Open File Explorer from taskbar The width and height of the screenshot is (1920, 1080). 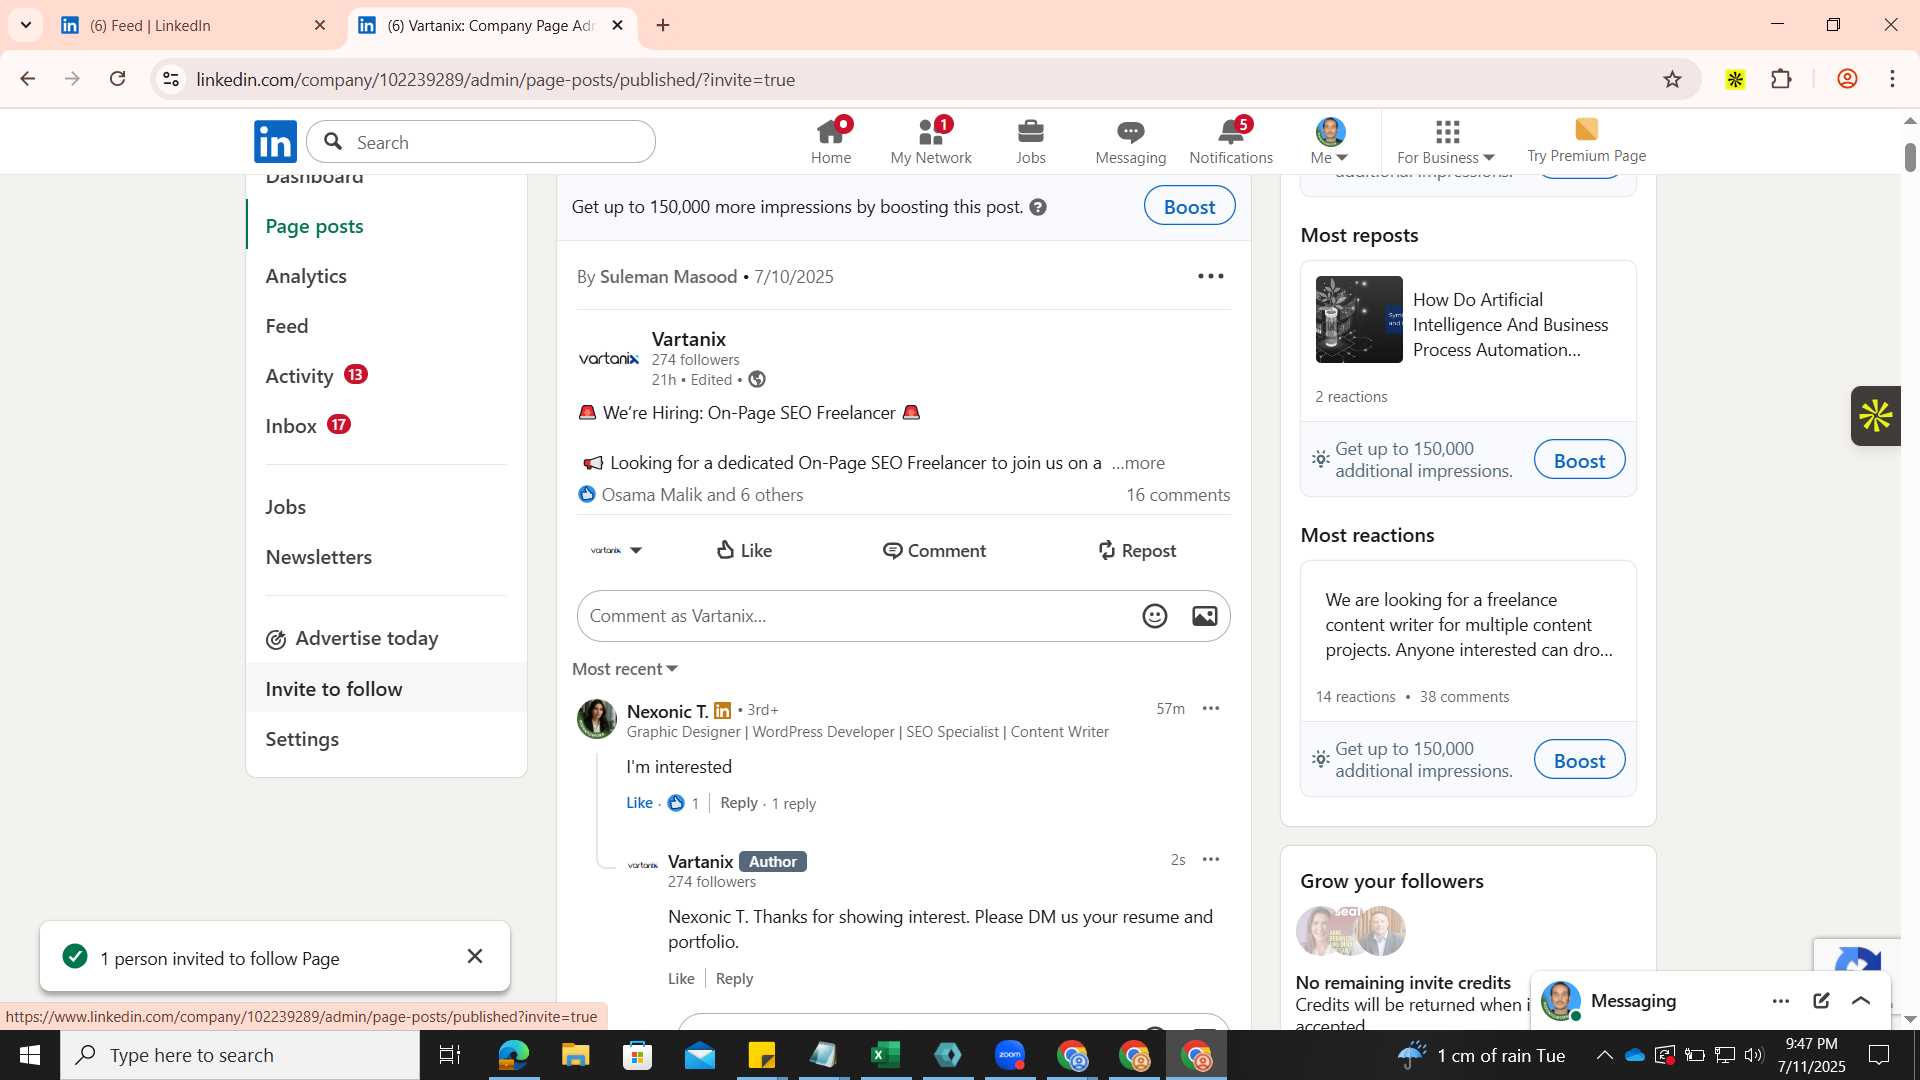(575, 1055)
